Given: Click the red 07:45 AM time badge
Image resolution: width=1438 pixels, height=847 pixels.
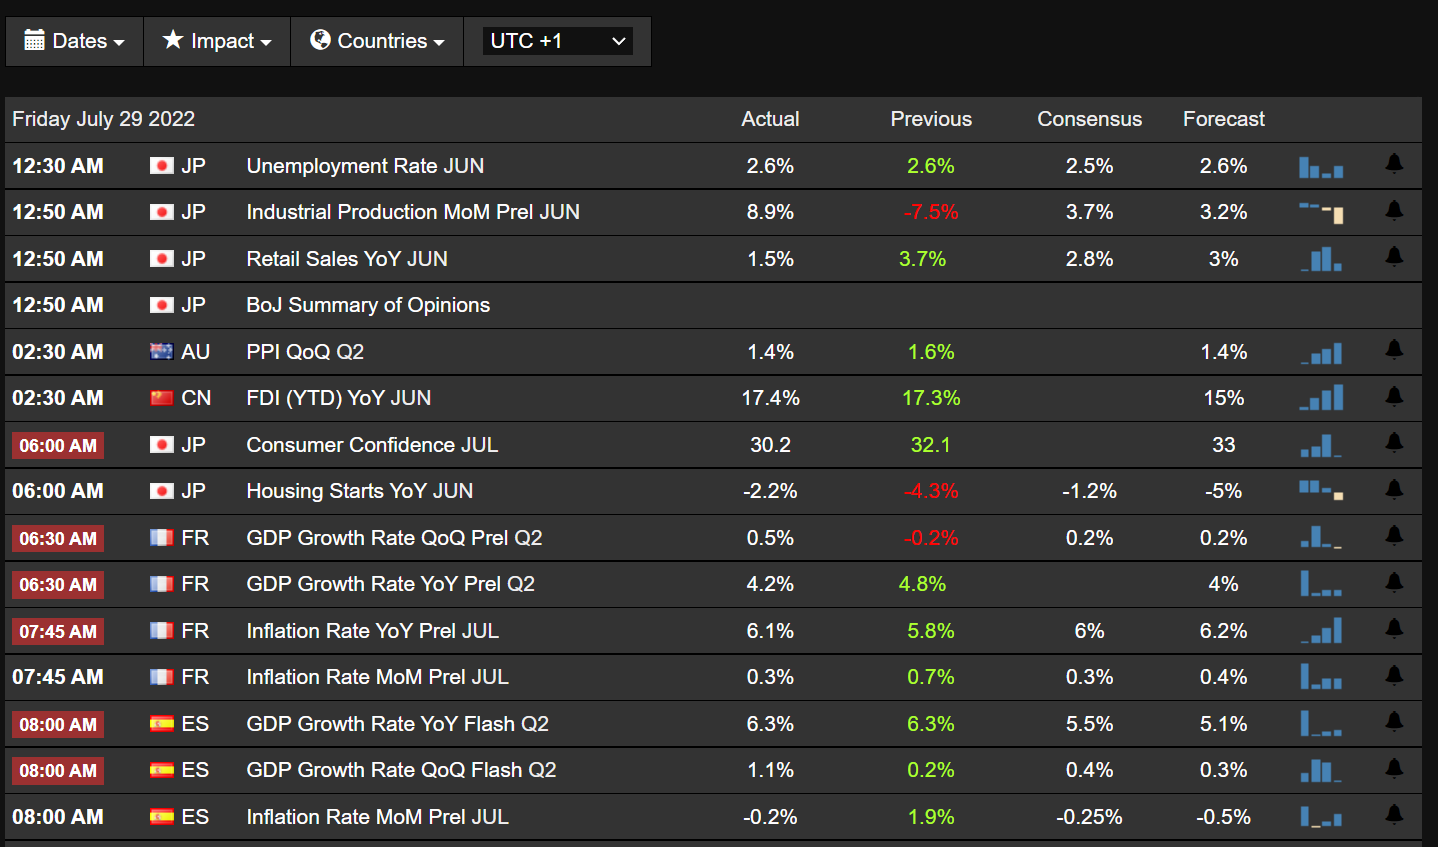Looking at the screenshot, I should tap(58, 632).
